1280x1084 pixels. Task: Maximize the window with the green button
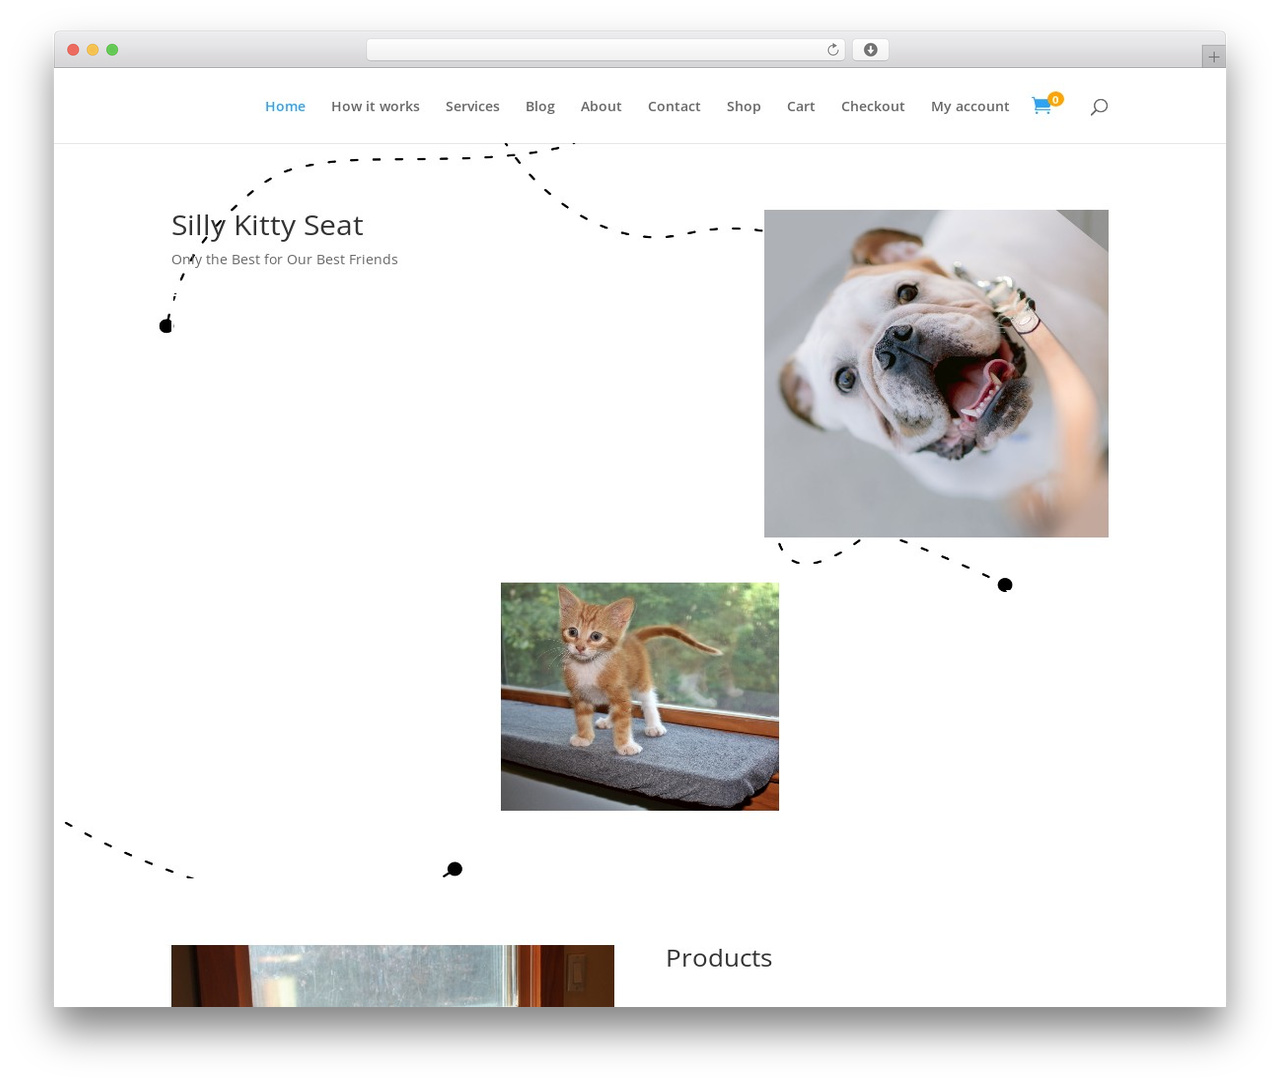pyautogui.click(x=112, y=50)
